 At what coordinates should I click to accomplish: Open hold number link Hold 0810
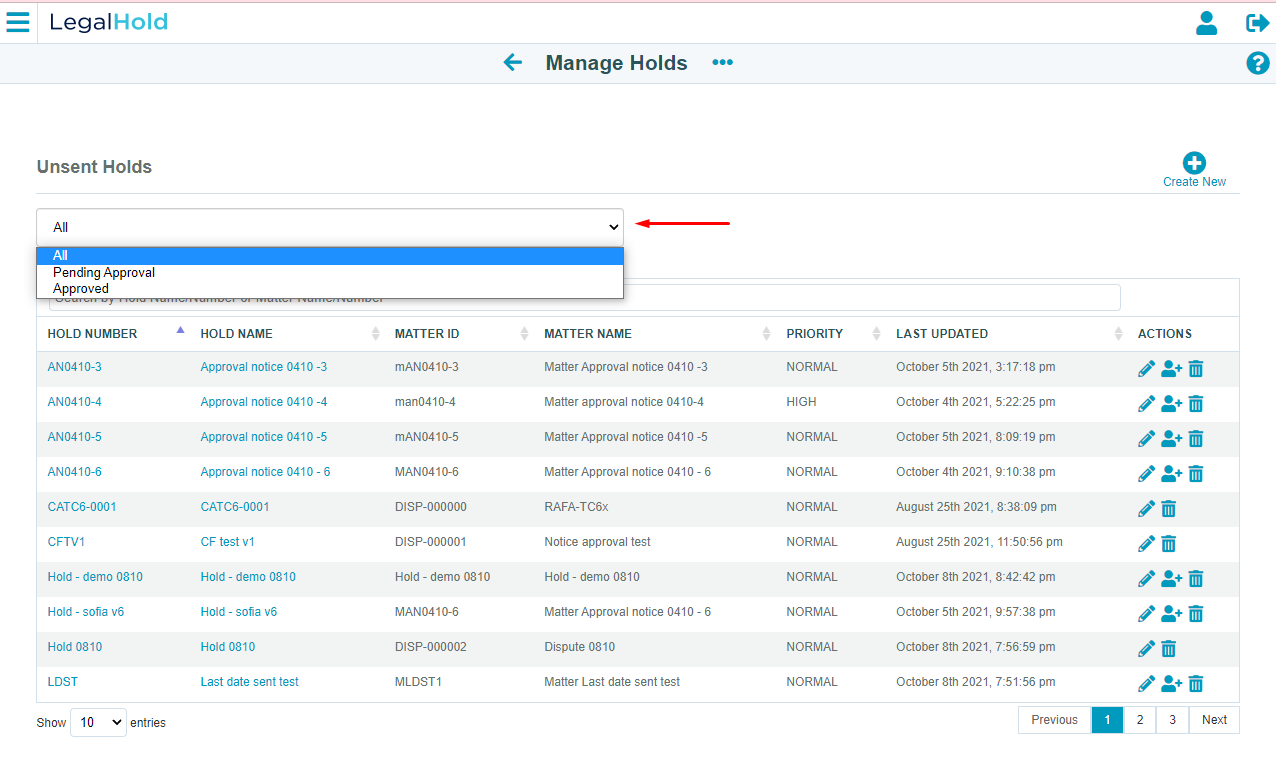click(x=75, y=647)
